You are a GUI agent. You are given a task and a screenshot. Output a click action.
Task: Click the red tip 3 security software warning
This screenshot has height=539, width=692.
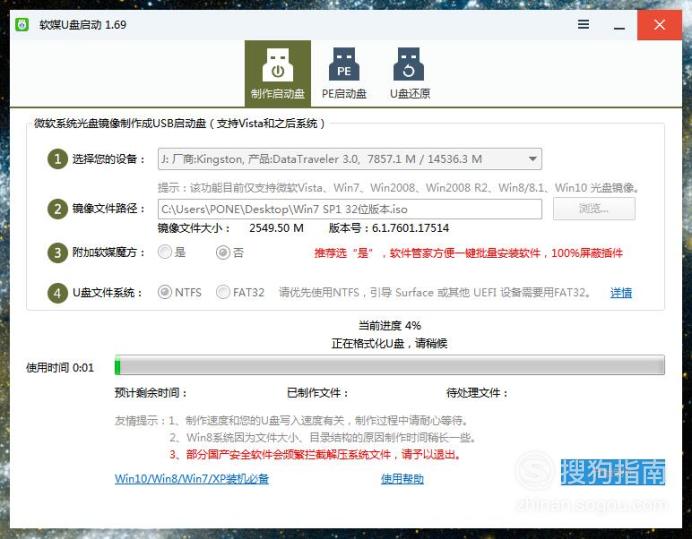click(315, 454)
